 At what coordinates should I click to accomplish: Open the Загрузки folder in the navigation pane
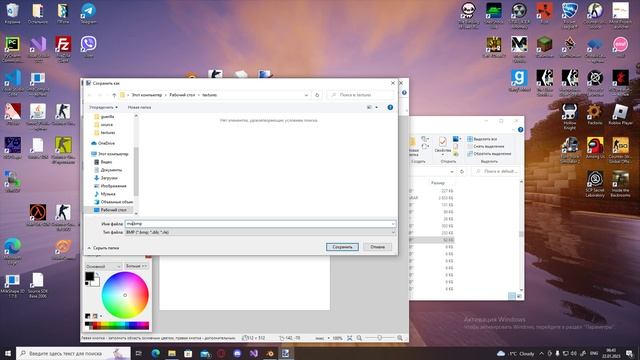(x=106, y=178)
